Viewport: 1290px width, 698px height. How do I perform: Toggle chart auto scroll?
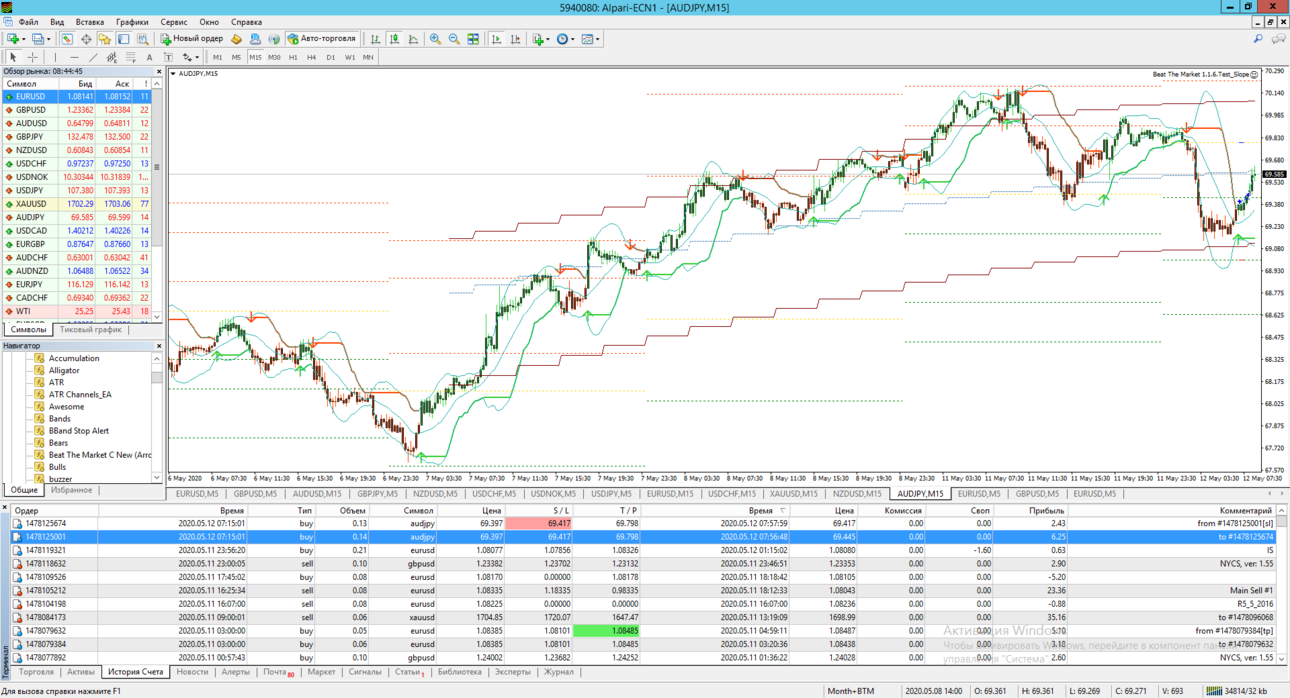point(496,39)
